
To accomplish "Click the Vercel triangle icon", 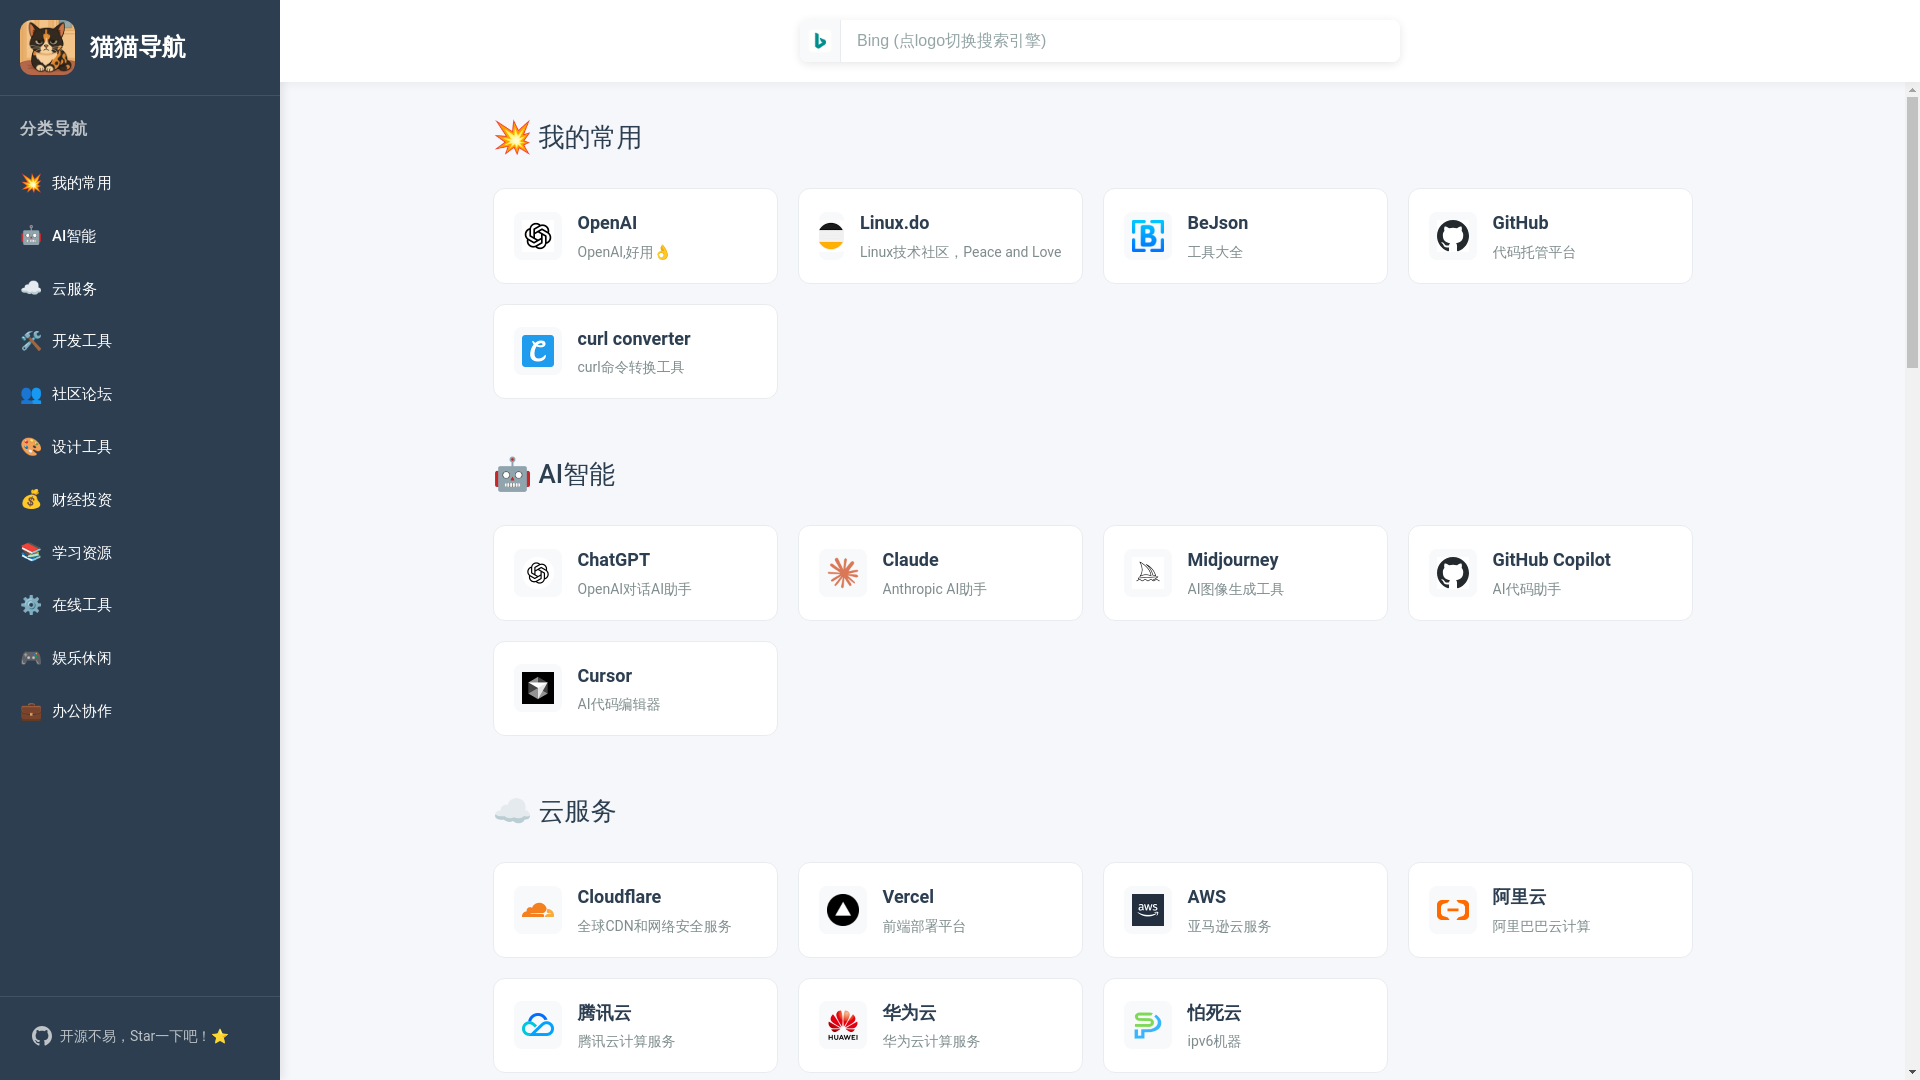I will click(843, 910).
